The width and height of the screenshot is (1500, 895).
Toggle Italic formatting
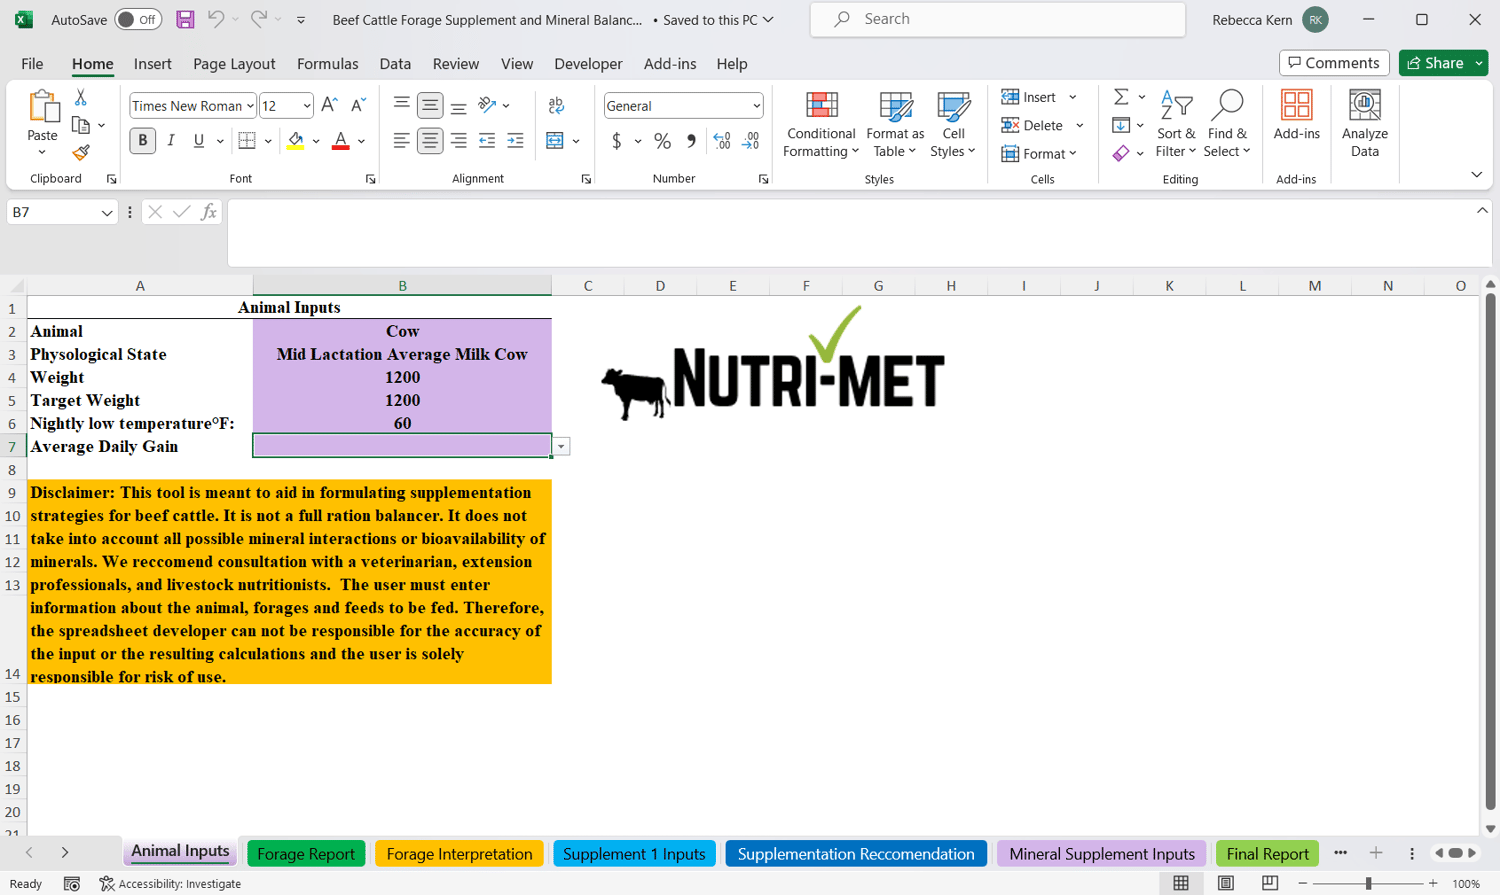pyautogui.click(x=171, y=141)
